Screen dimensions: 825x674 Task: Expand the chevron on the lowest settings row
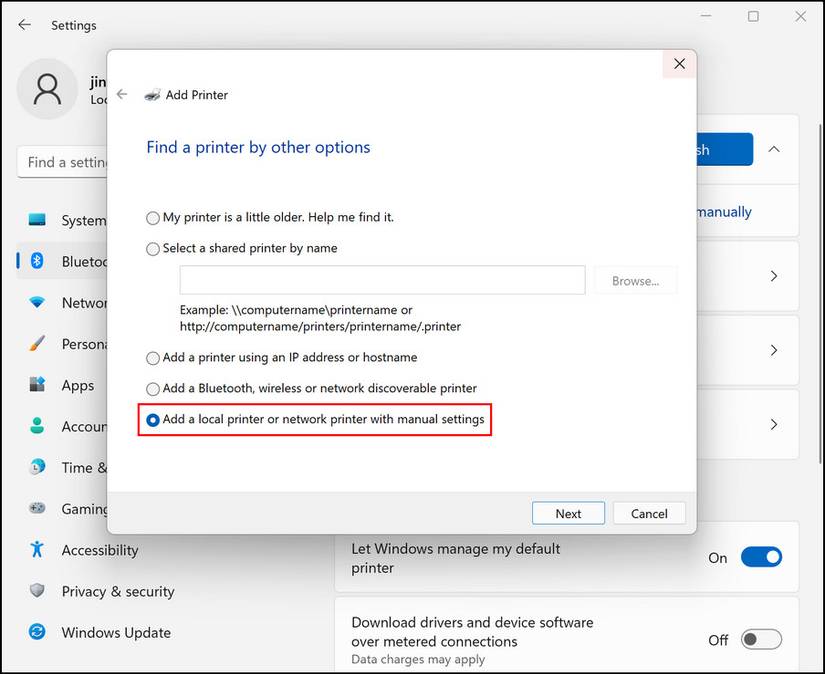[x=773, y=424]
